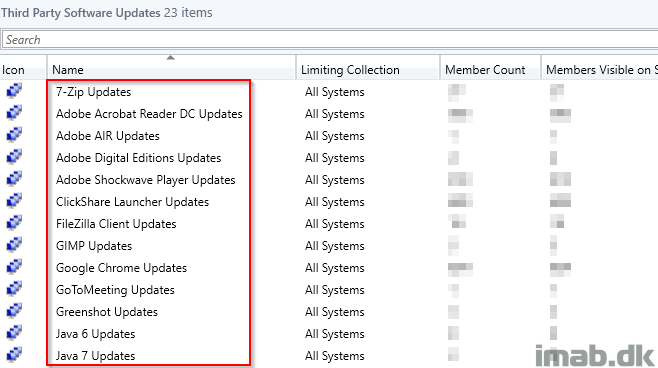Click the Adobe Shockwave Player collection icon
This screenshot has height=368, width=658.
click(14, 179)
